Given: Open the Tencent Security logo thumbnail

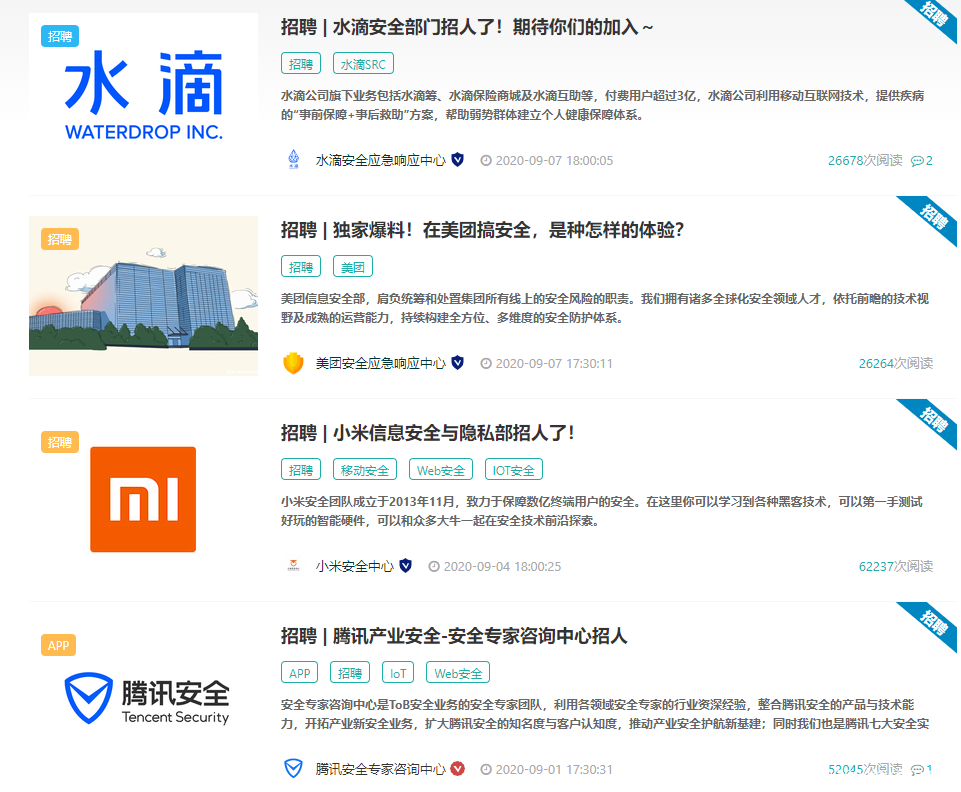Looking at the screenshot, I should 144,699.
